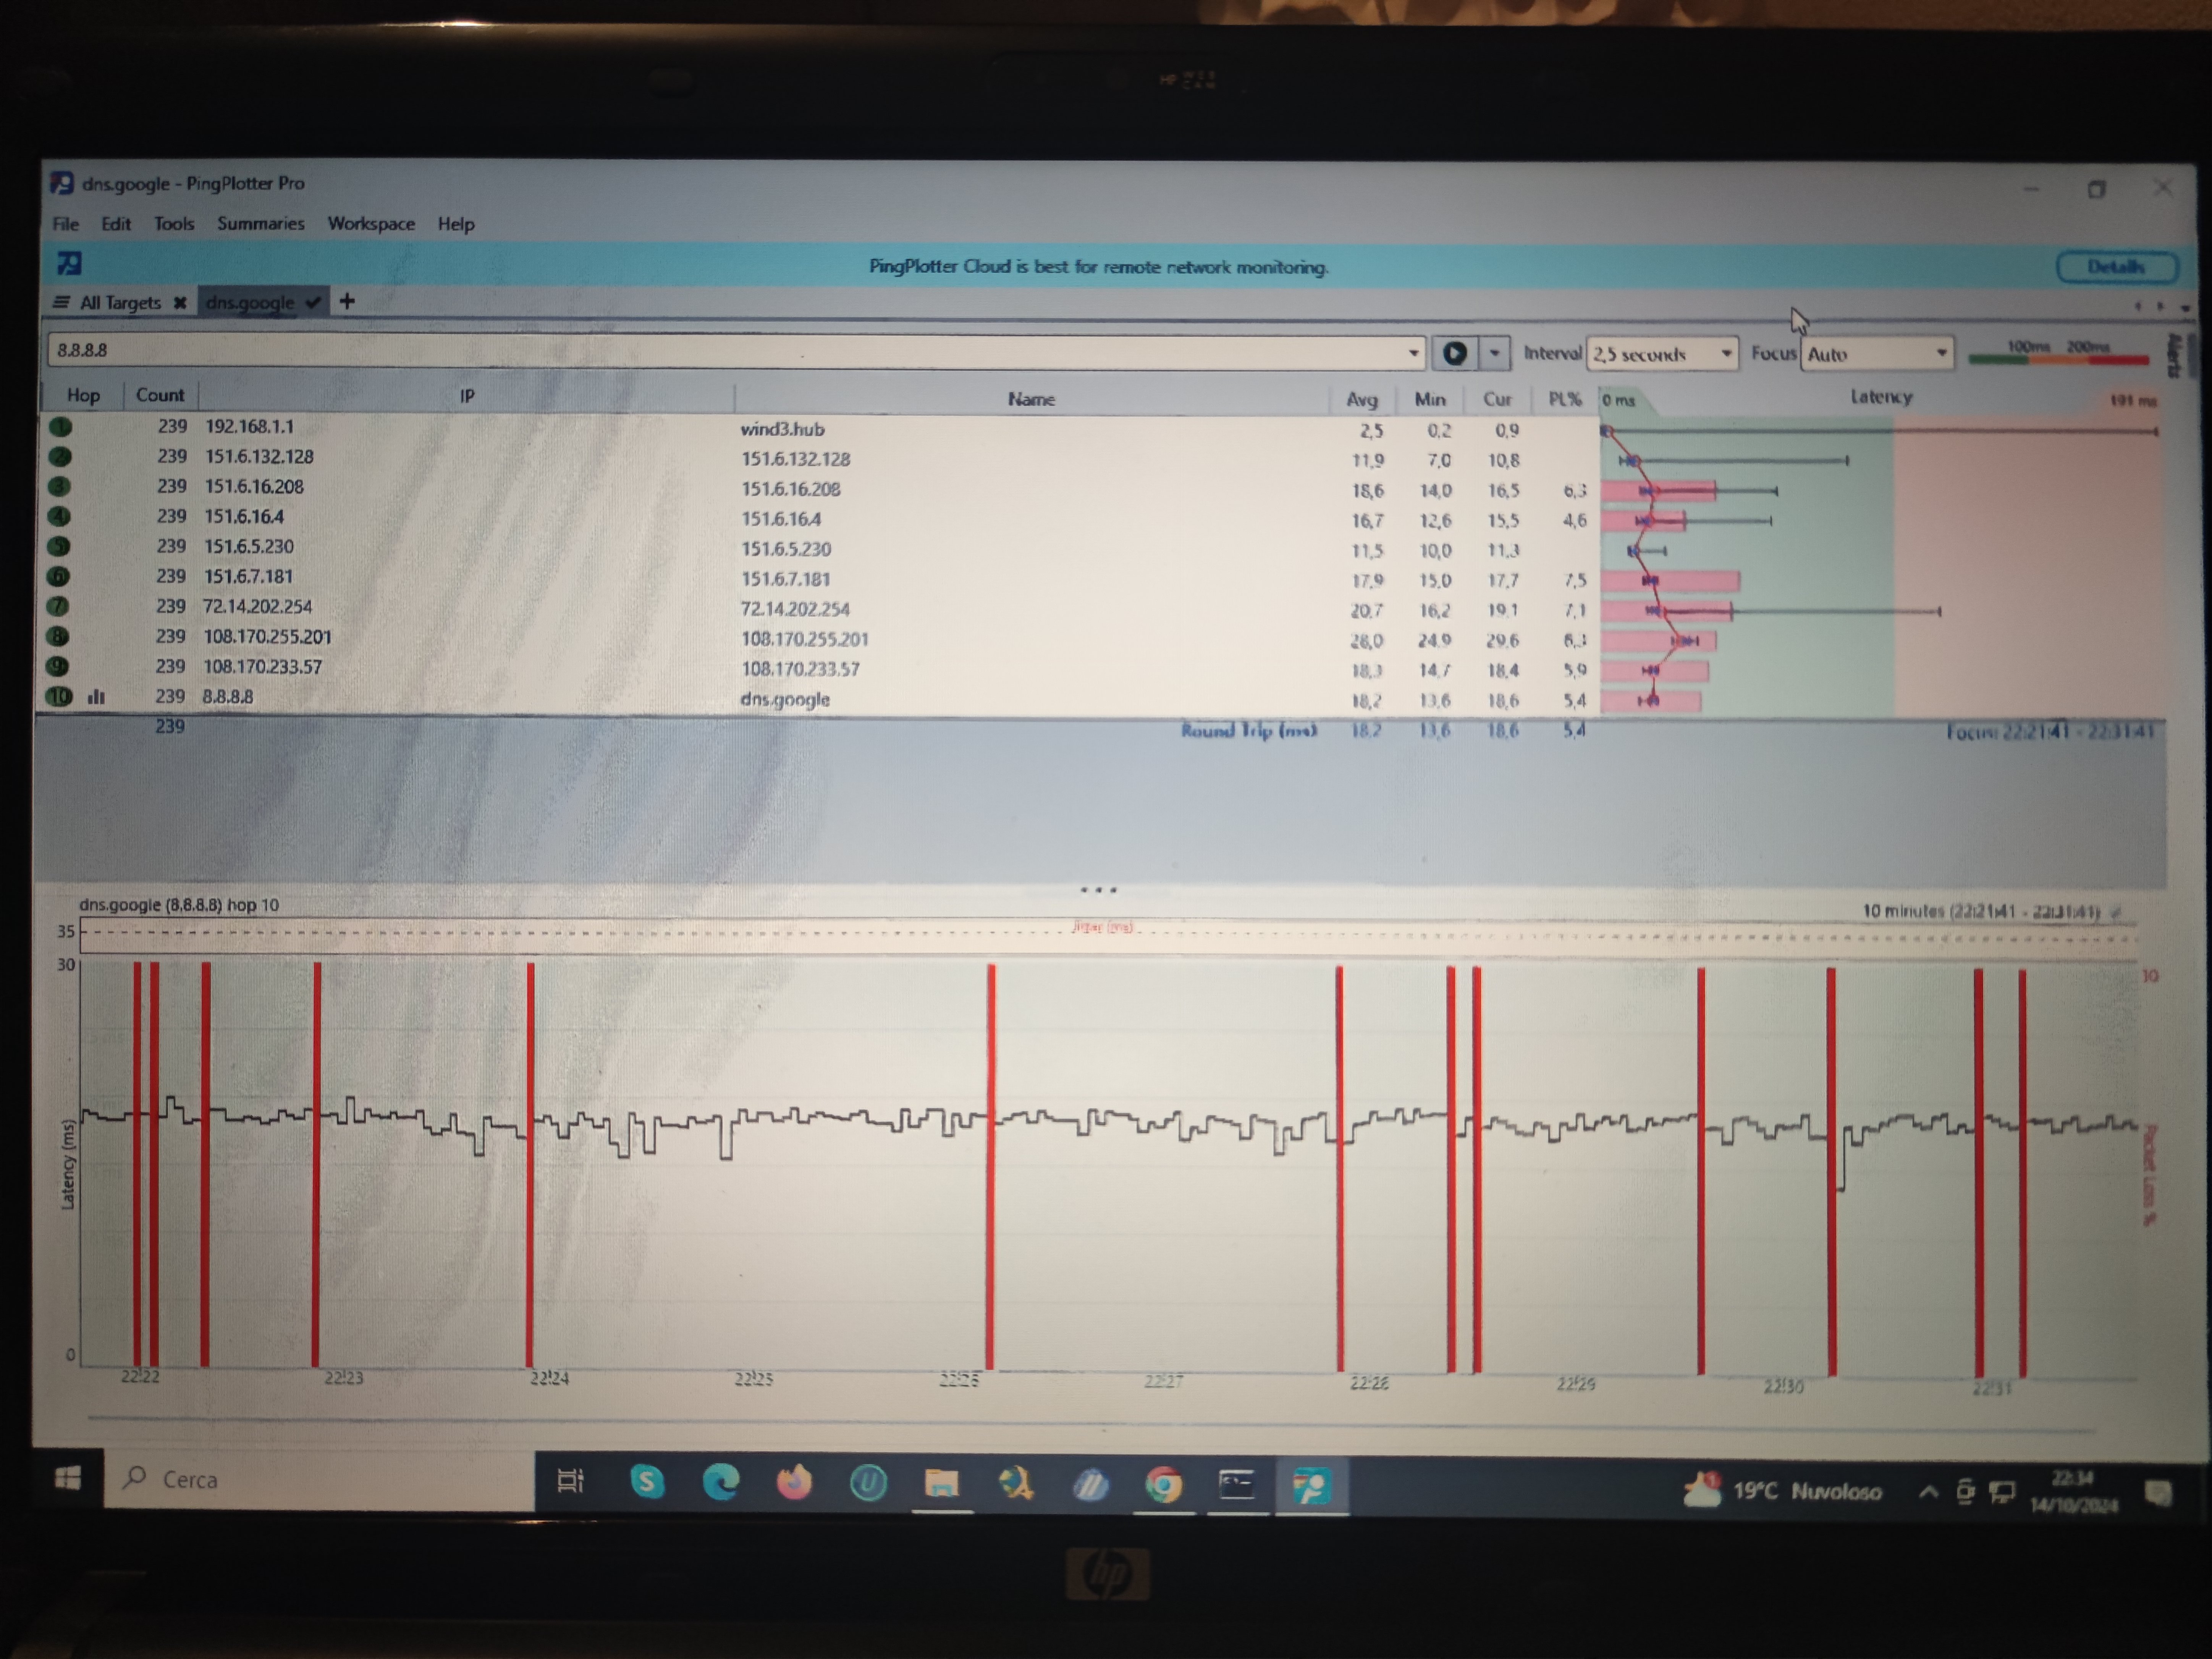Open Firefox from the taskbar

tap(794, 1482)
